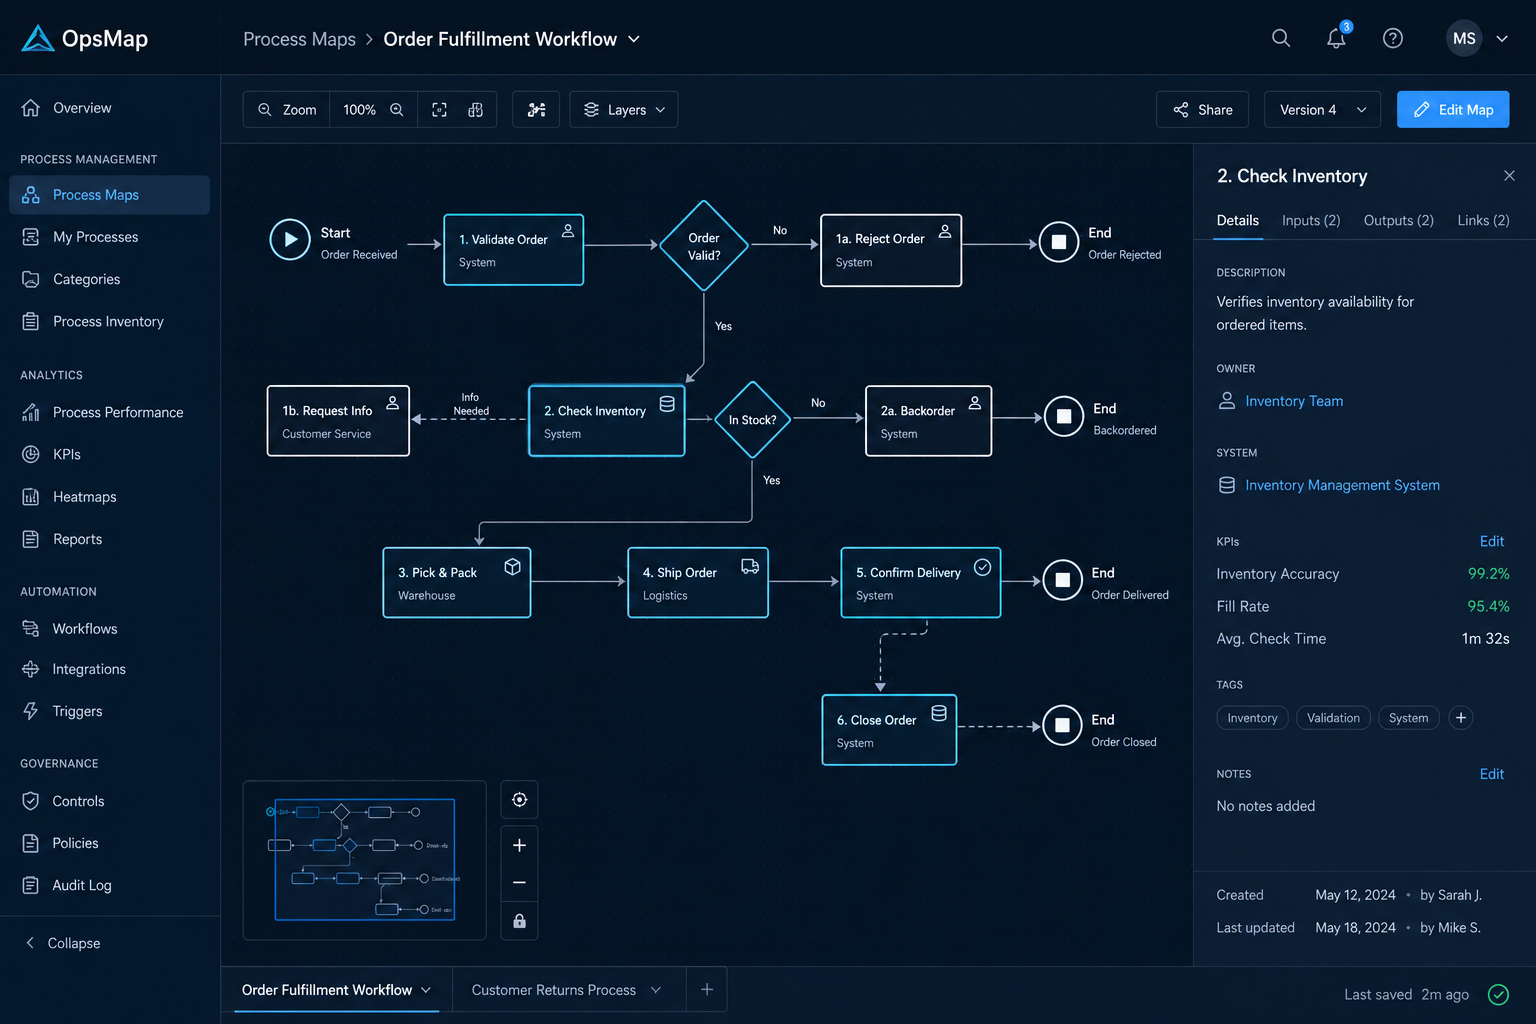This screenshot has height=1024, width=1536.
Task: Click the Validation tag
Action: (x=1333, y=718)
